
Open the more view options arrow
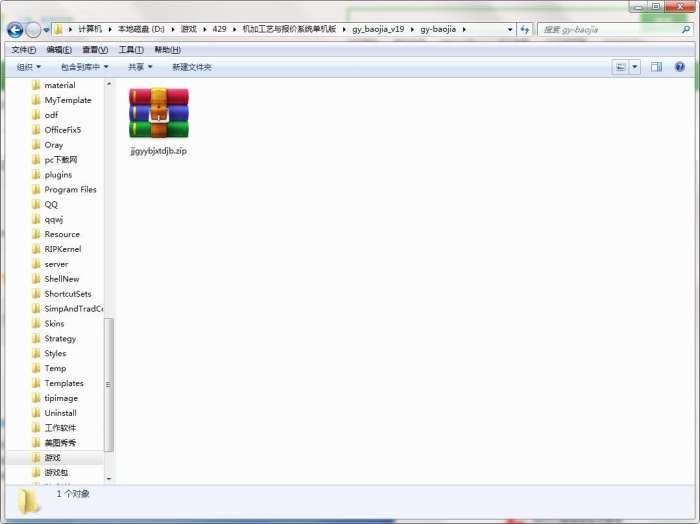point(635,67)
